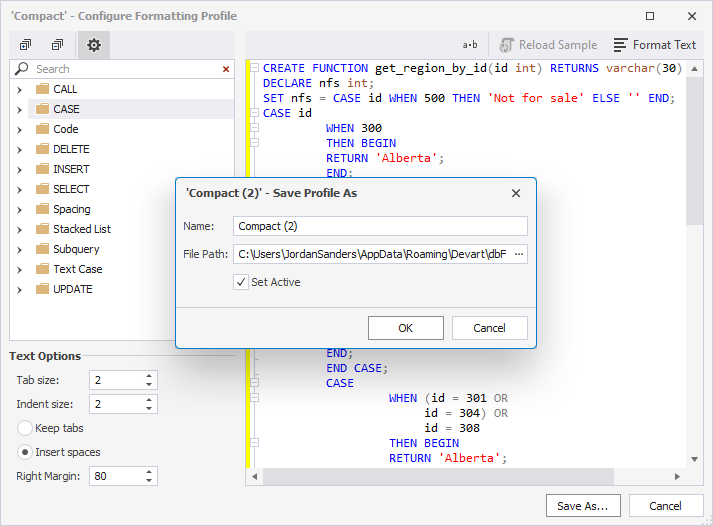Click Format Text in the toolbar
This screenshot has width=713, height=526.
(655, 45)
